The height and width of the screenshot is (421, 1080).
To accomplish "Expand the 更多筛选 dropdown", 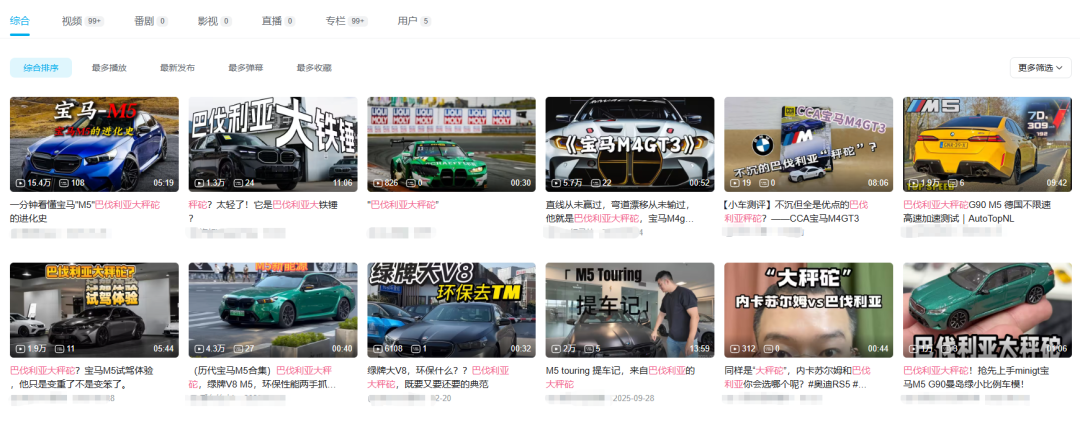I will pyautogui.click(x=1040, y=68).
